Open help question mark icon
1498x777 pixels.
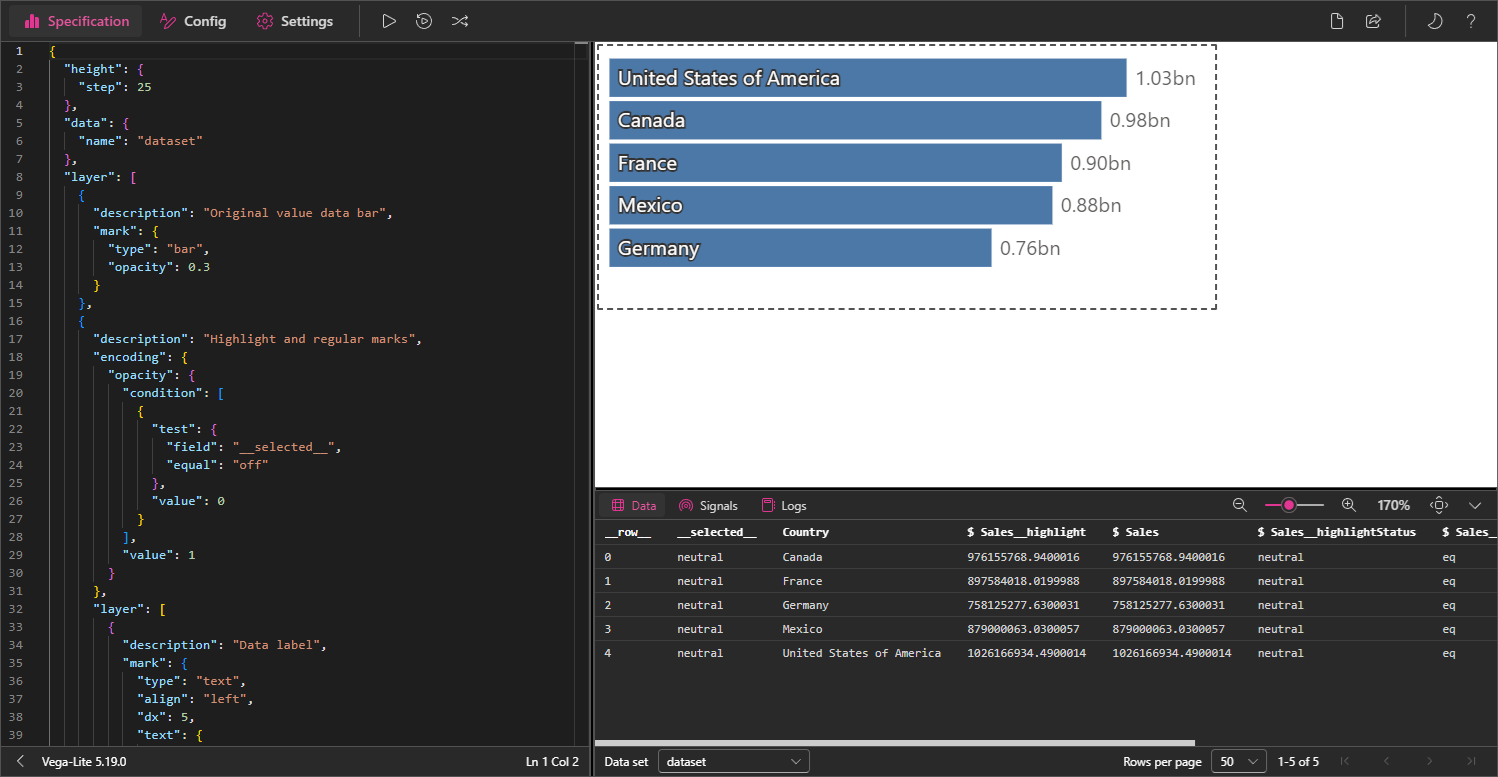1471,21
